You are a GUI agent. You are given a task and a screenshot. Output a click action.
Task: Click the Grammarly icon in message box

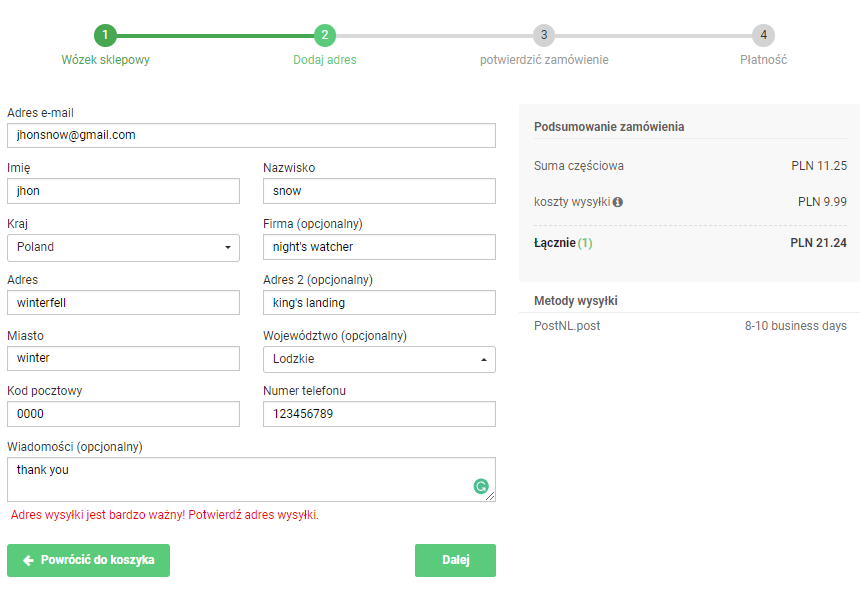pyautogui.click(x=481, y=487)
